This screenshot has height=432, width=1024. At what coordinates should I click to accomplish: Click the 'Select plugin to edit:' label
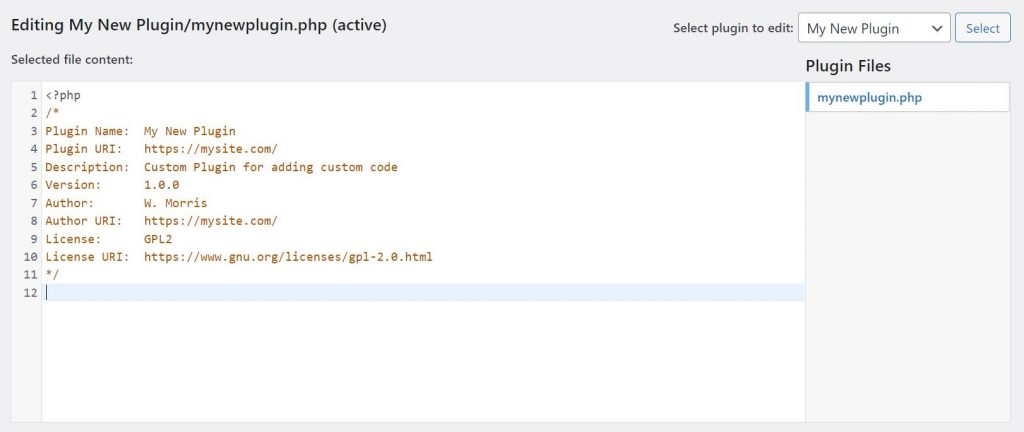[733, 29]
